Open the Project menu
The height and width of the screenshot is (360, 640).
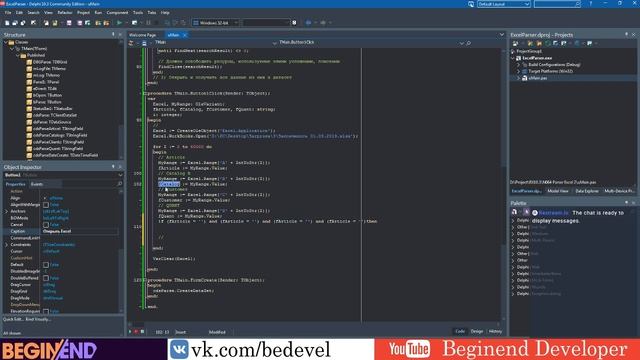coord(83,13)
